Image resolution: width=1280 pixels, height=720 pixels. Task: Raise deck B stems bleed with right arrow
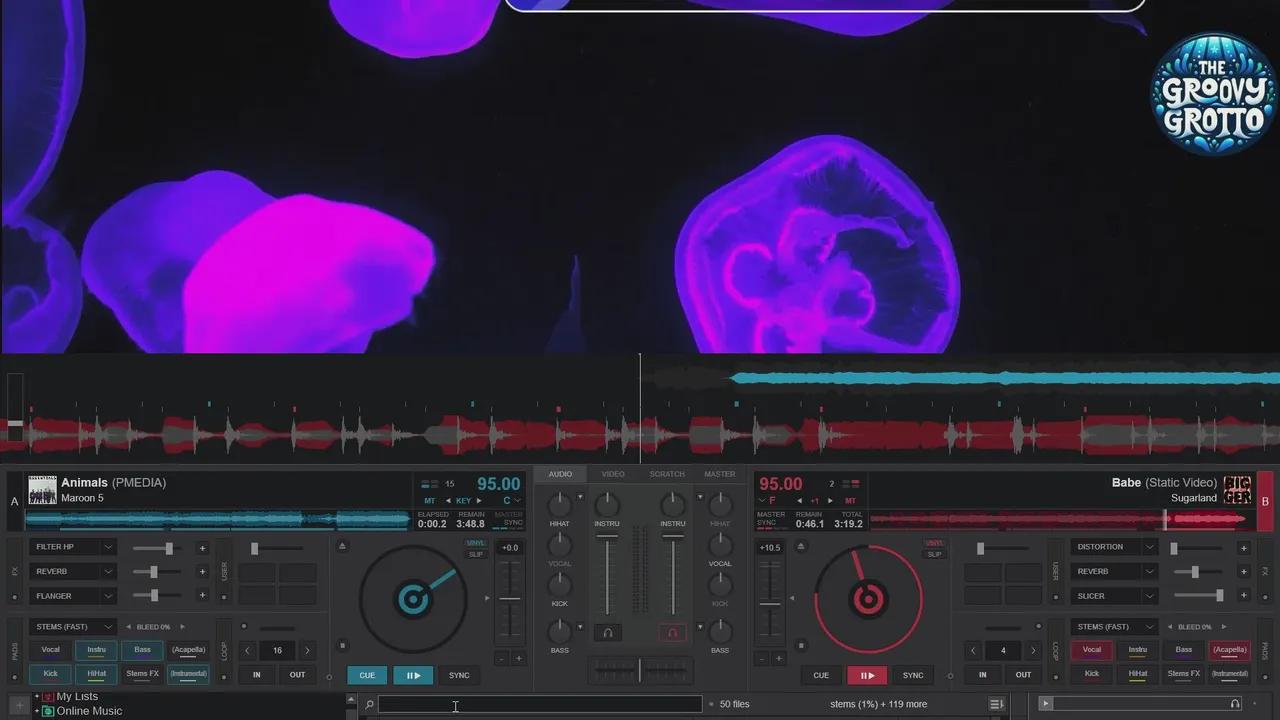pyautogui.click(x=1223, y=627)
